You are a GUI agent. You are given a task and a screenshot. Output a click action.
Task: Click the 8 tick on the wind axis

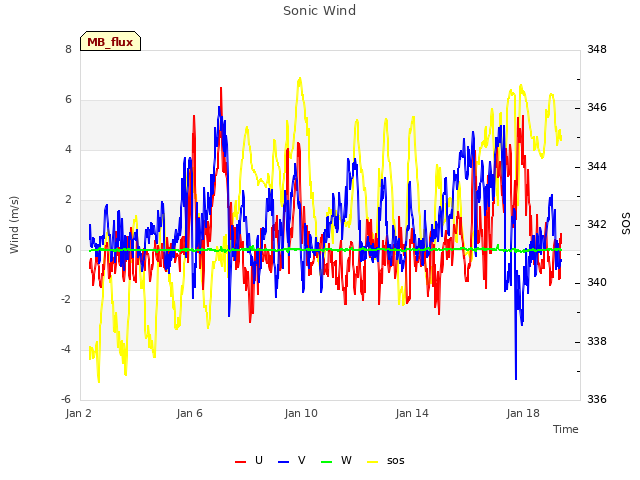click(x=68, y=49)
